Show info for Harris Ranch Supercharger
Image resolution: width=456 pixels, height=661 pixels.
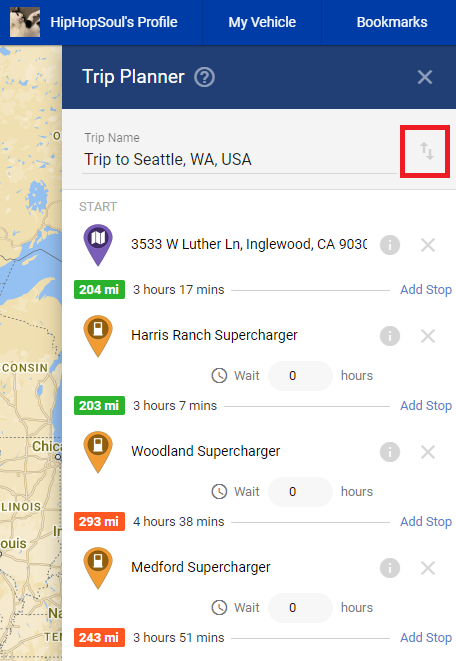click(390, 336)
